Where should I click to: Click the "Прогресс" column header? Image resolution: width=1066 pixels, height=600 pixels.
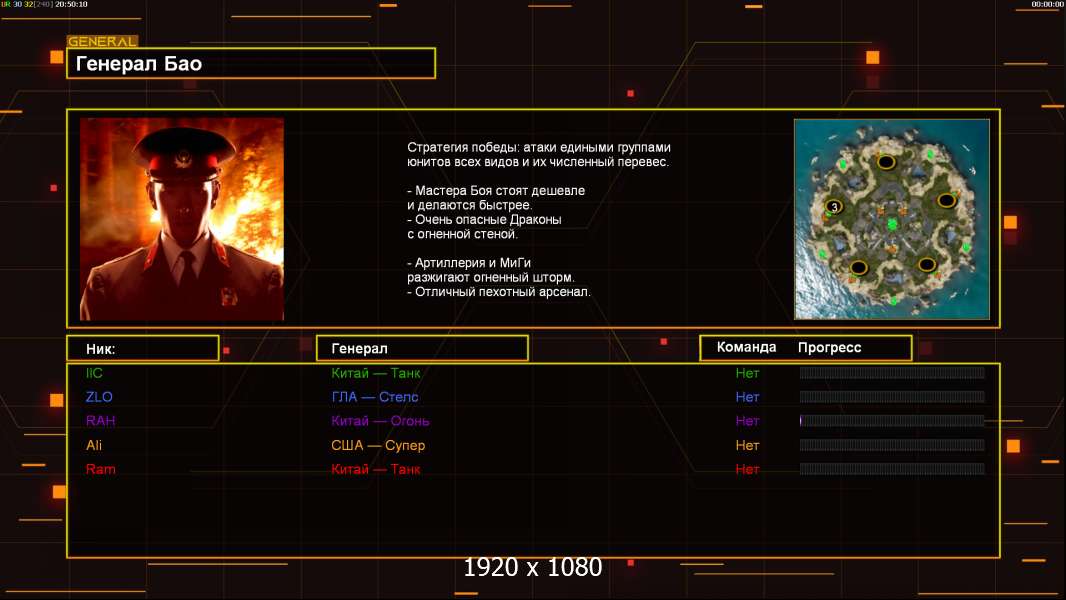[829, 348]
